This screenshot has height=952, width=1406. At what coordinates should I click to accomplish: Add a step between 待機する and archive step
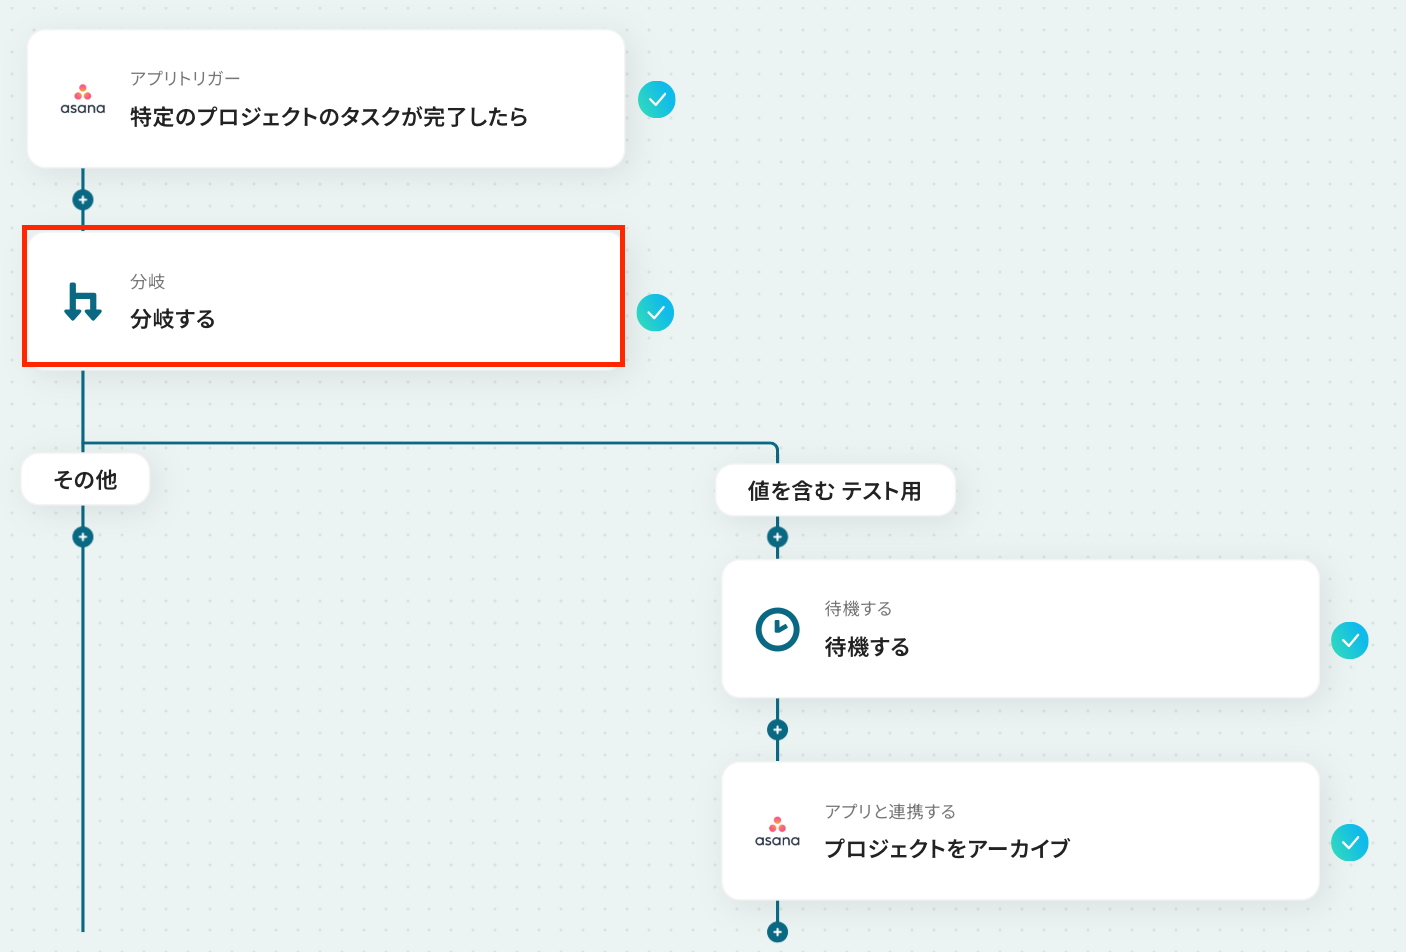(x=777, y=730)
